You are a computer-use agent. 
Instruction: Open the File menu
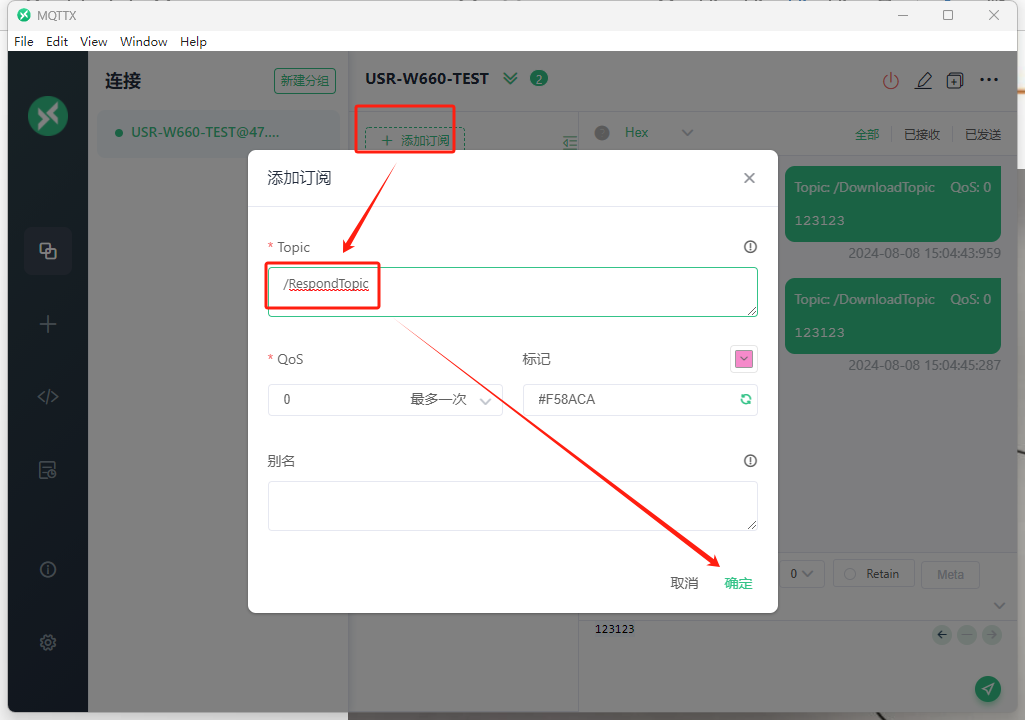[24, 41]
